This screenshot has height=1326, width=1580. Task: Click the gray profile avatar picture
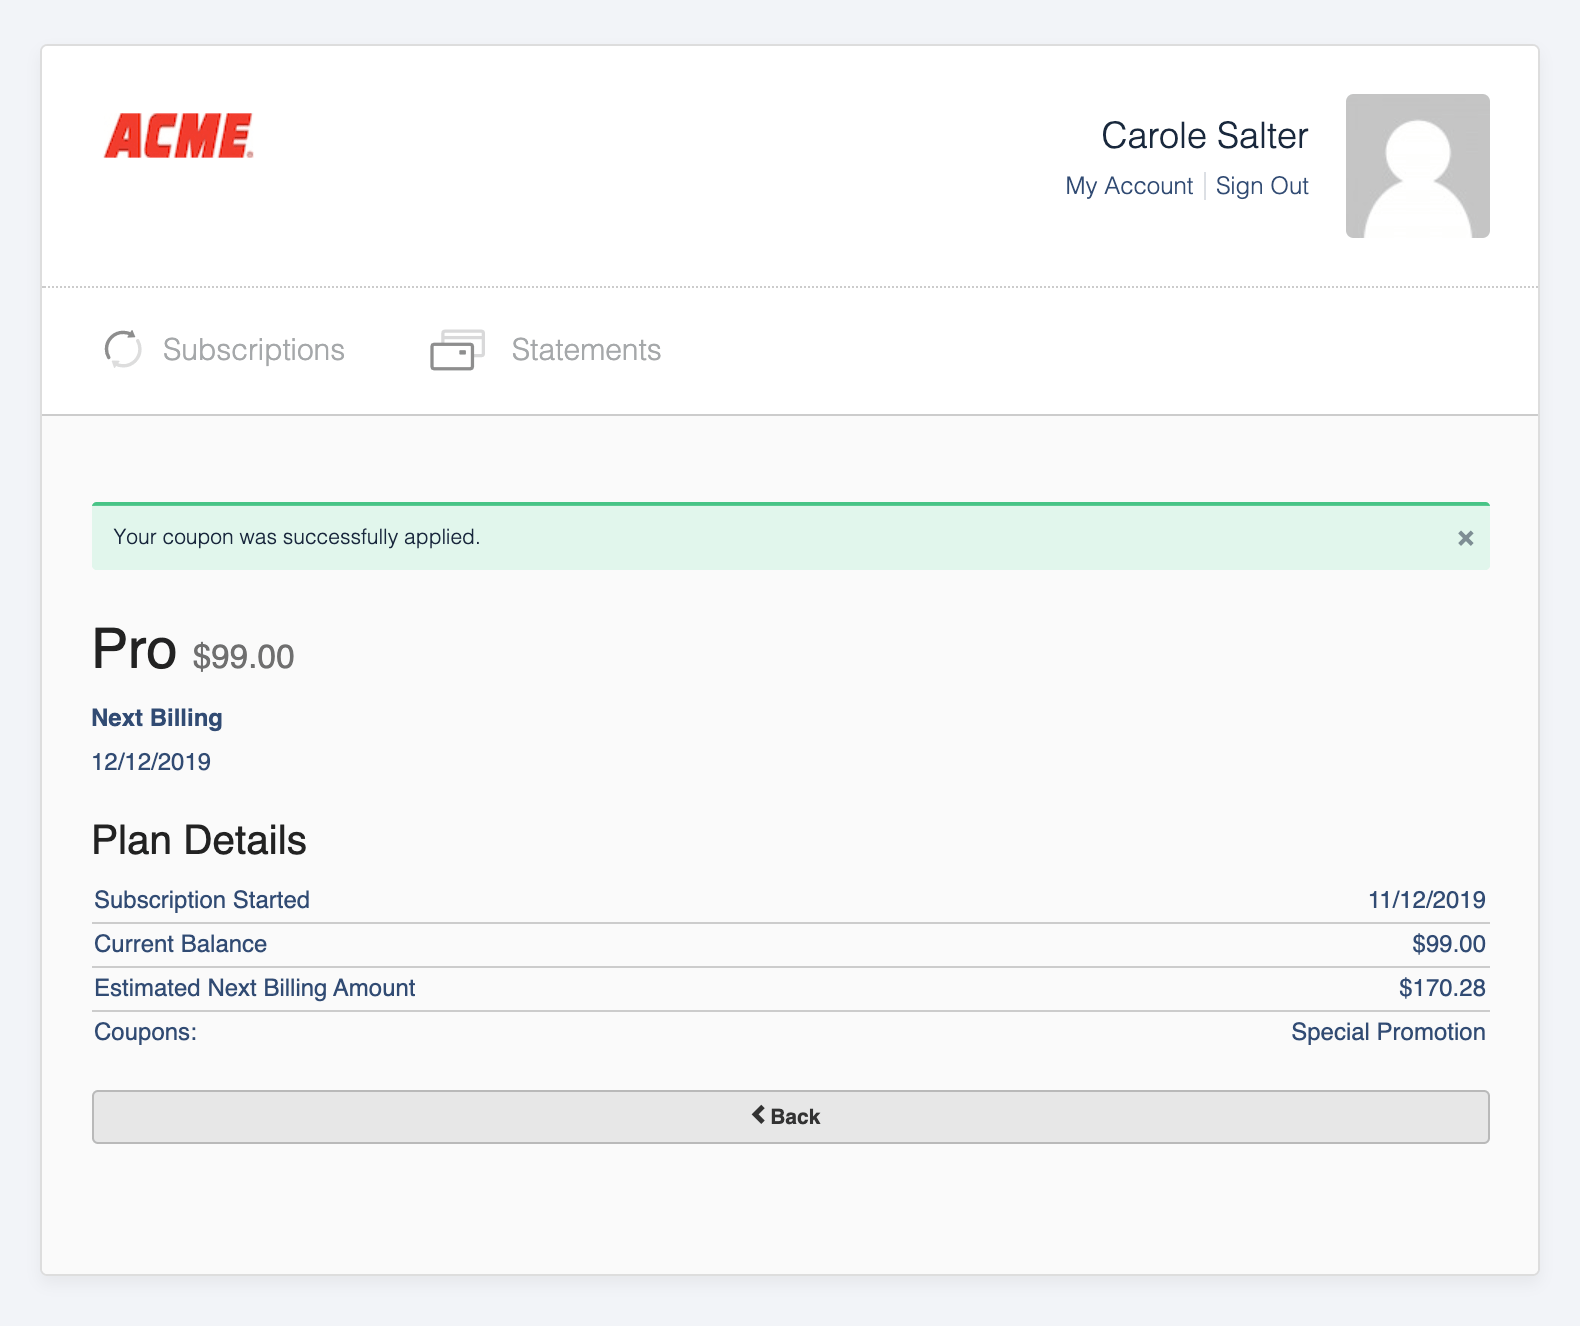pyautogui.click(x=1417, y=166)
